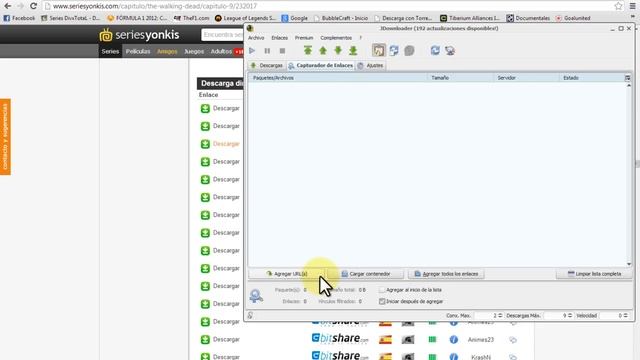640x360 pixels.
Task: Click the Cargar contenedor button
Action: point(366,274)
